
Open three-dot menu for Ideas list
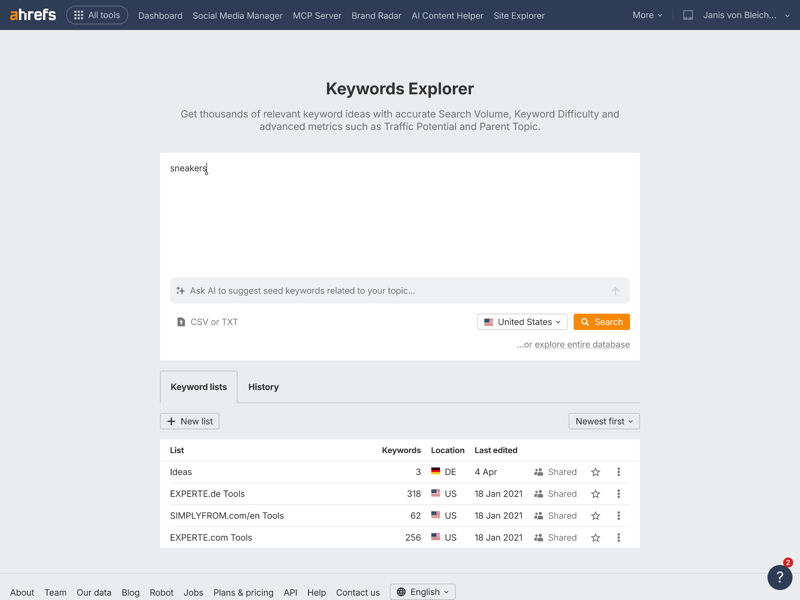(x=618, y=472)
